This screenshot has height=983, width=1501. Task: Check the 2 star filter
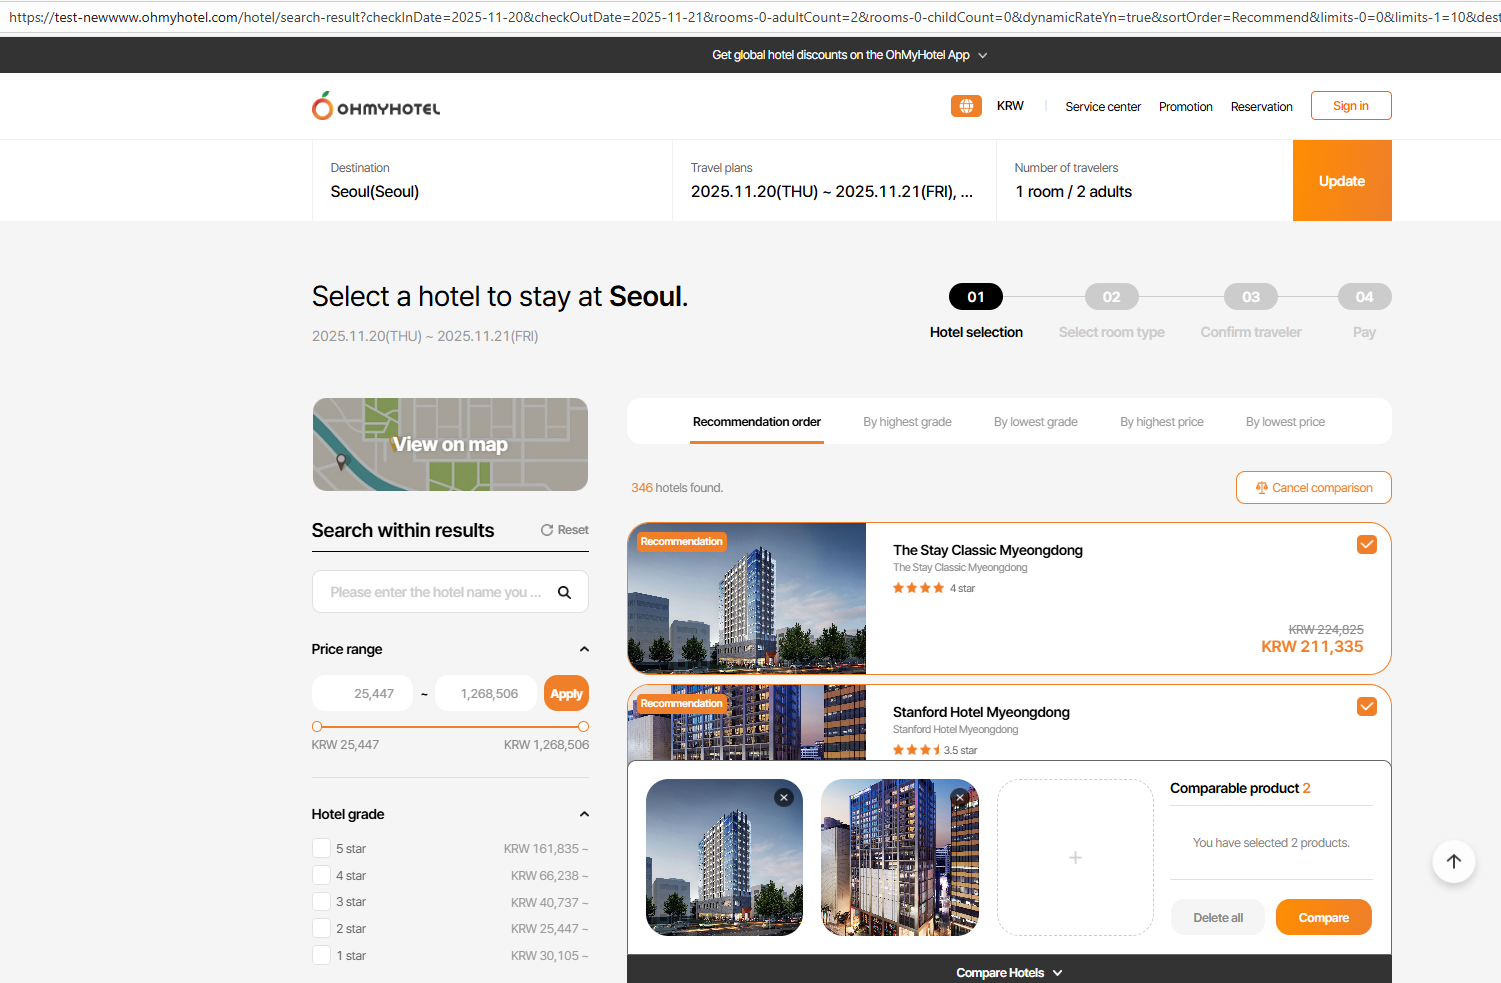click(321, 929)
